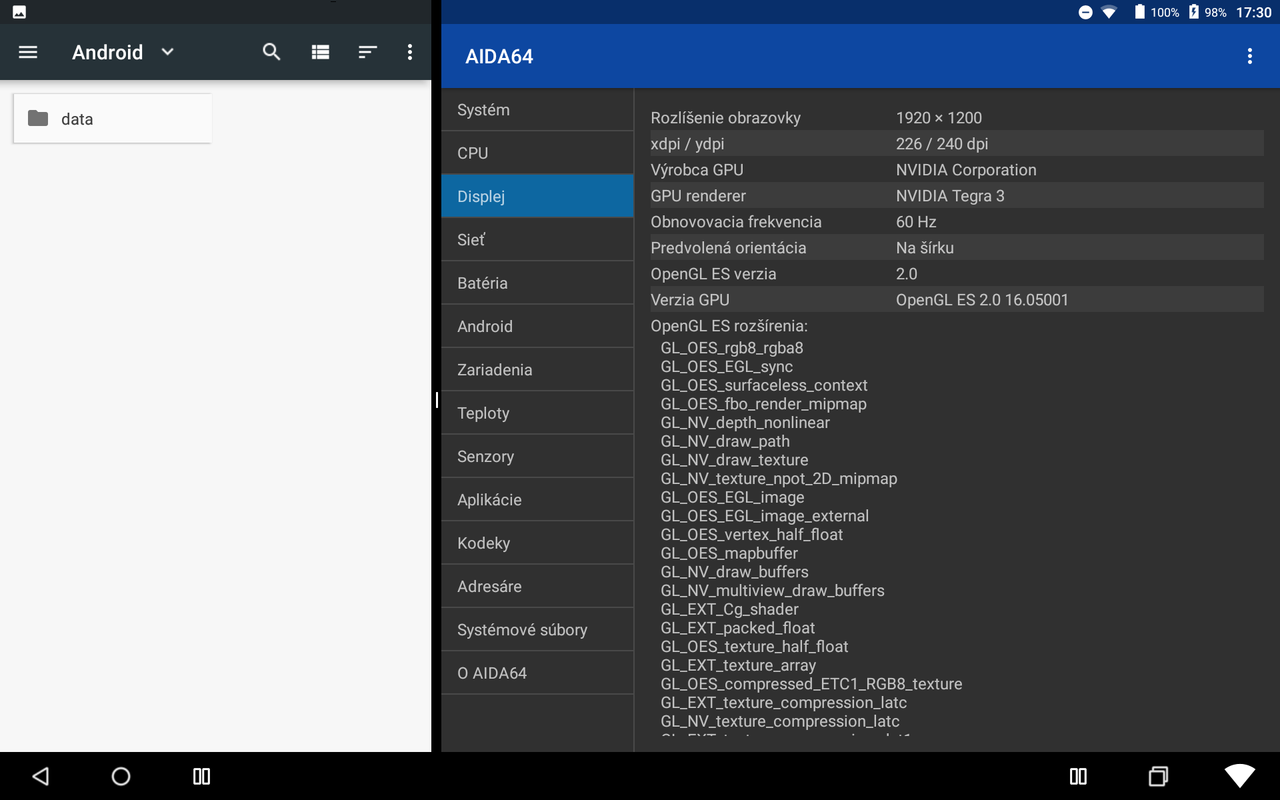Tap the Wi-Fi icon in status bar
The height and width of the screenshot is (800, 1280).
click(1109, 12)
